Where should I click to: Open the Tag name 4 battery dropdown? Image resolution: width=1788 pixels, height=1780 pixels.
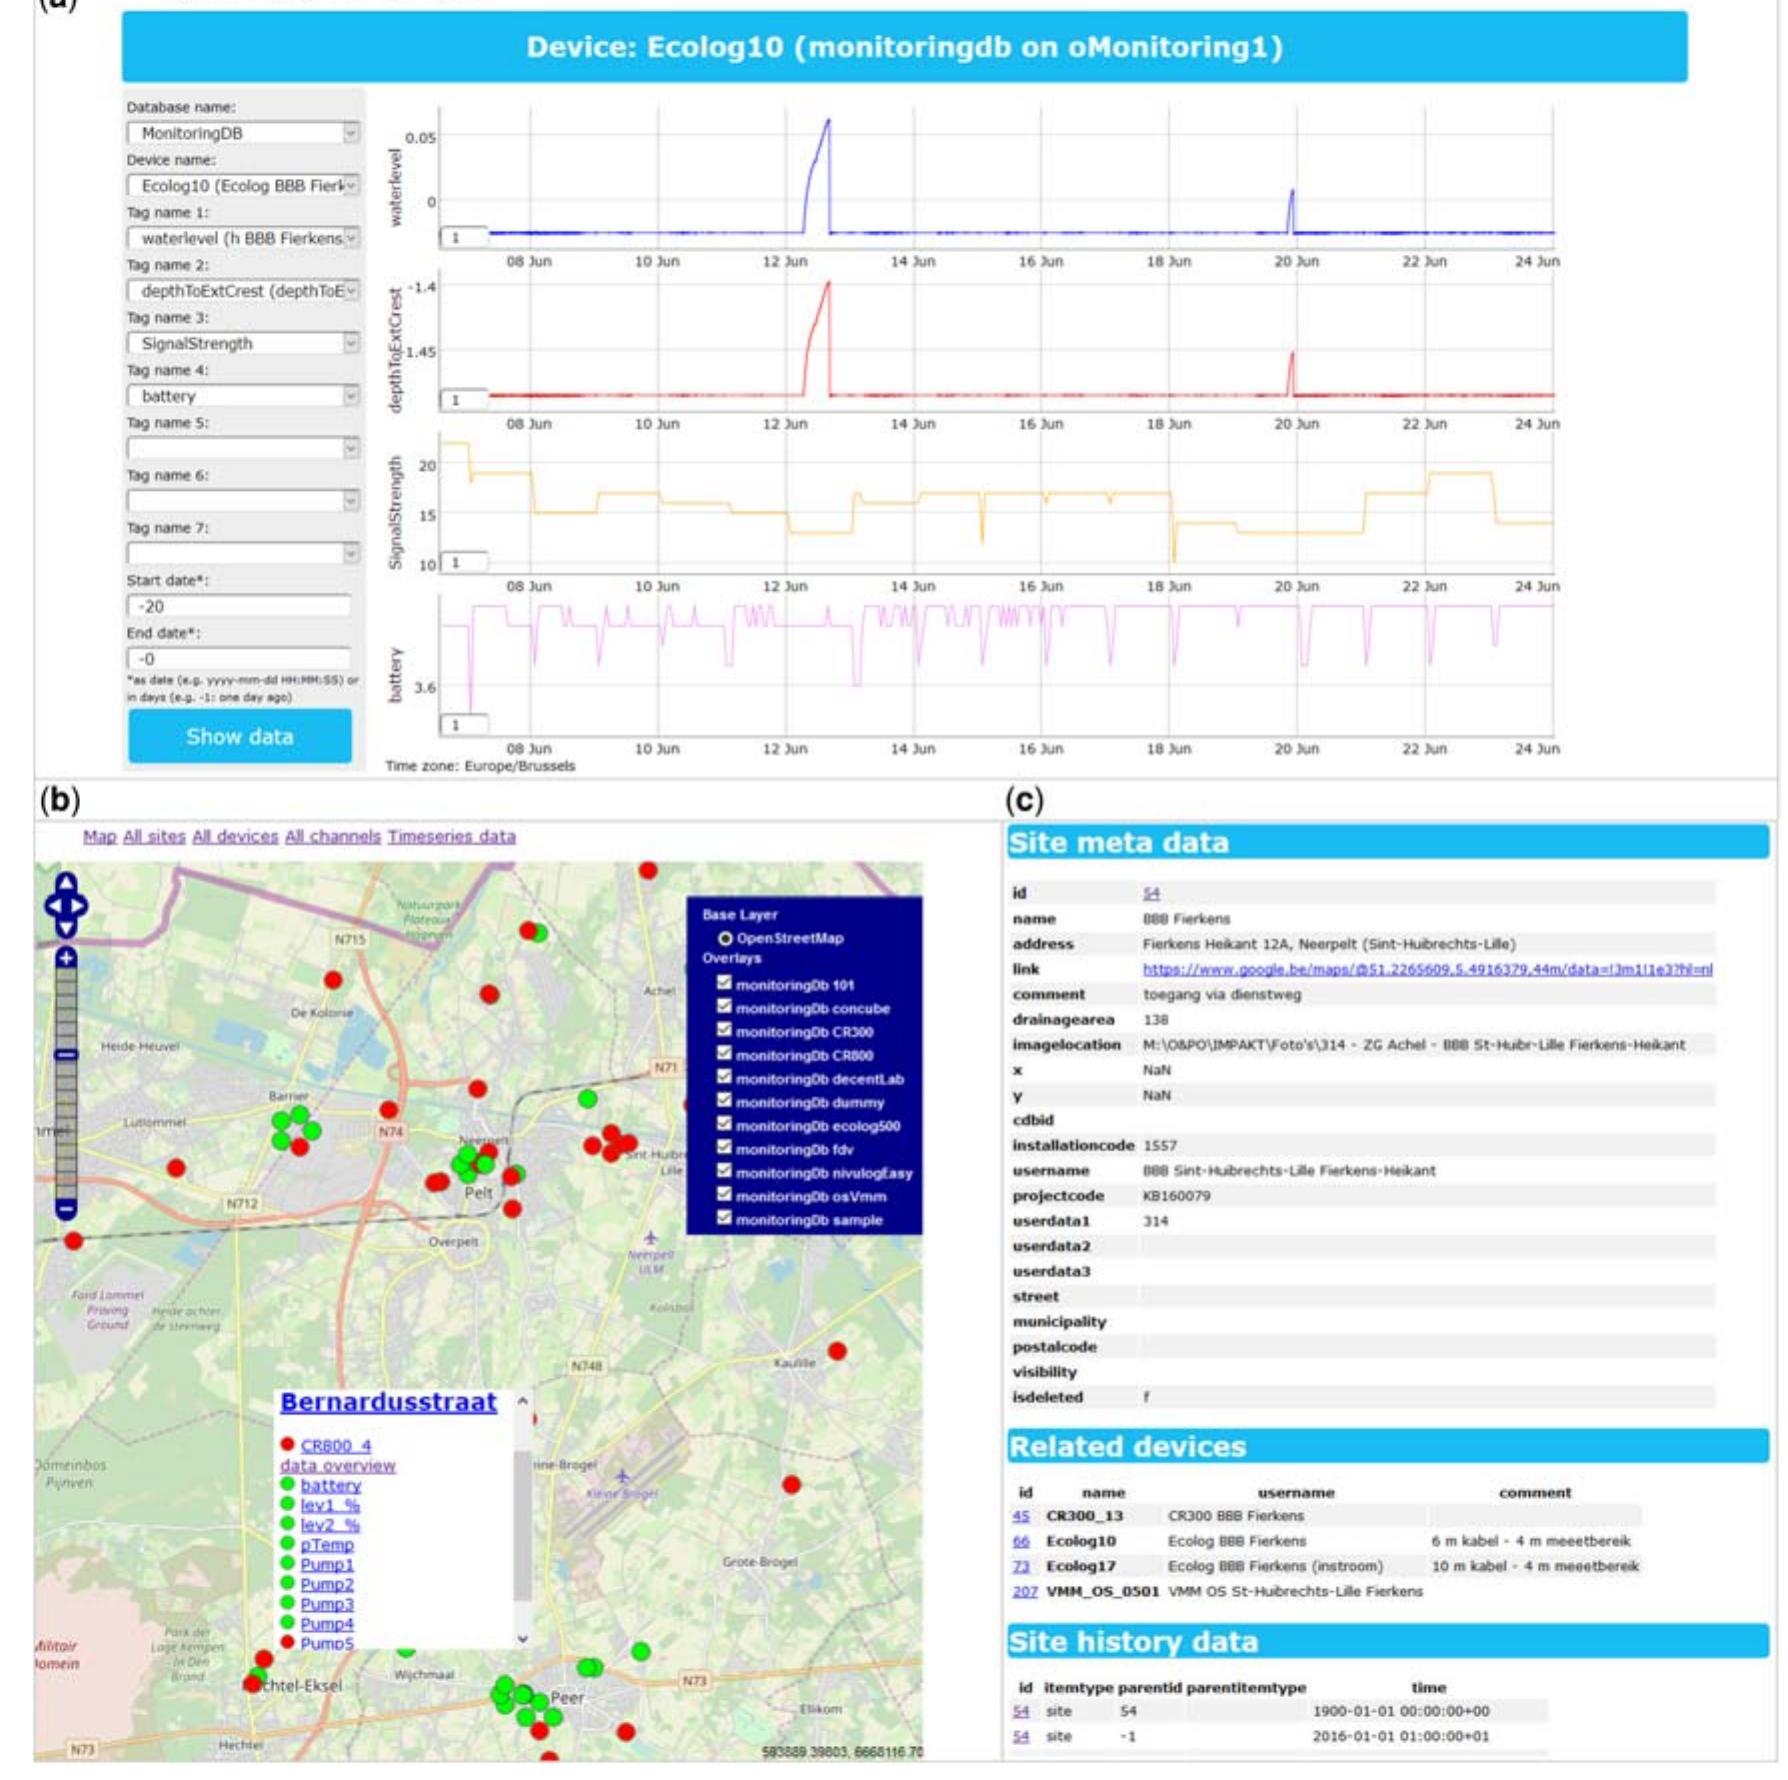[x=243, y=396]
